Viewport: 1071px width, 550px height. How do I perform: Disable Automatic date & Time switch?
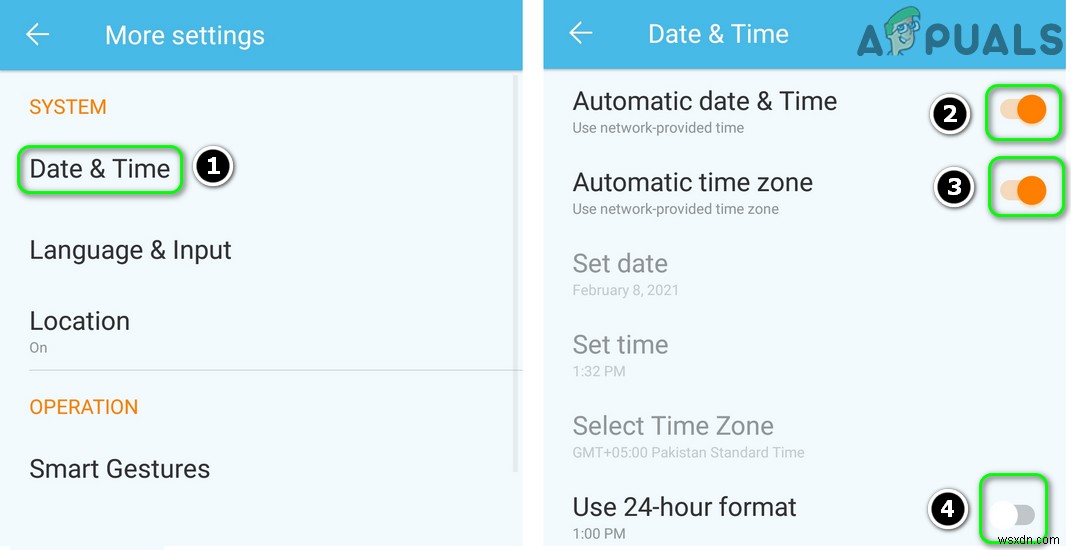click(x=1023, y=110)
